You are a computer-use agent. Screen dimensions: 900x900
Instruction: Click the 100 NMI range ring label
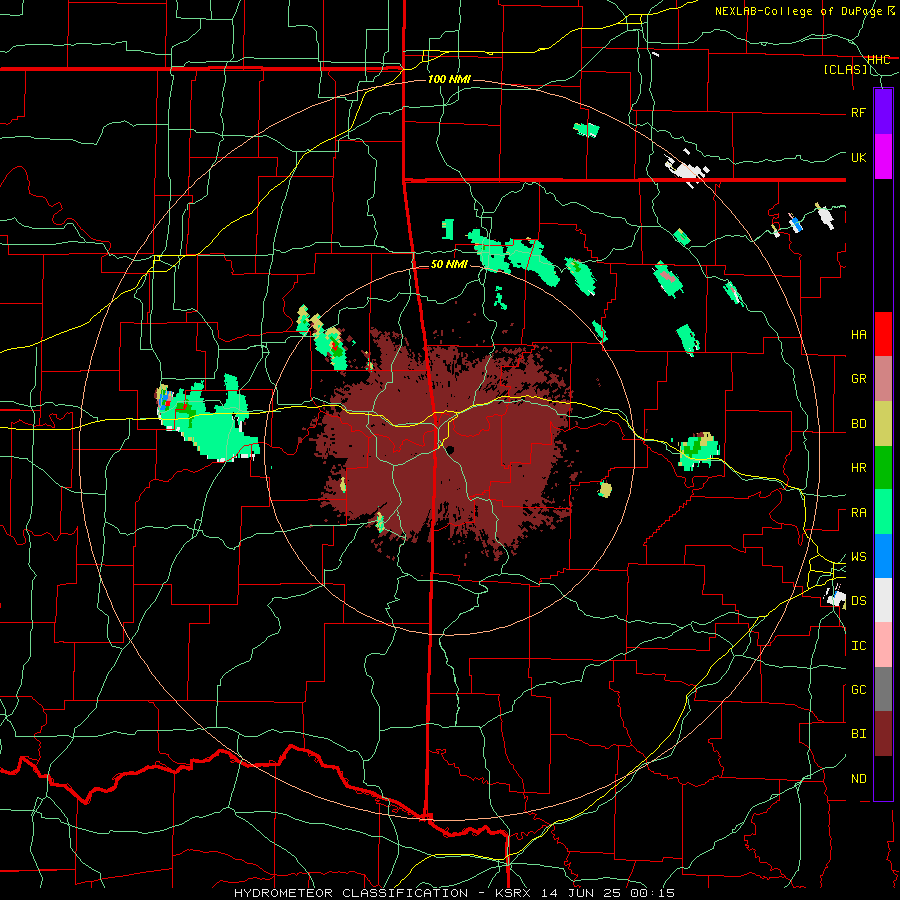[449, 79]
